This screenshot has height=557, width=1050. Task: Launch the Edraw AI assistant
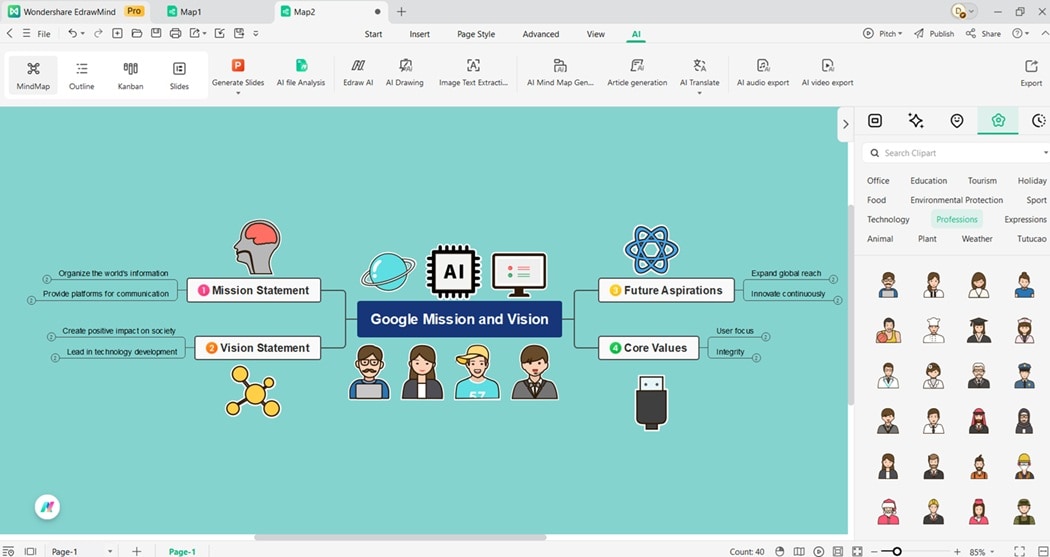[358, 73]
